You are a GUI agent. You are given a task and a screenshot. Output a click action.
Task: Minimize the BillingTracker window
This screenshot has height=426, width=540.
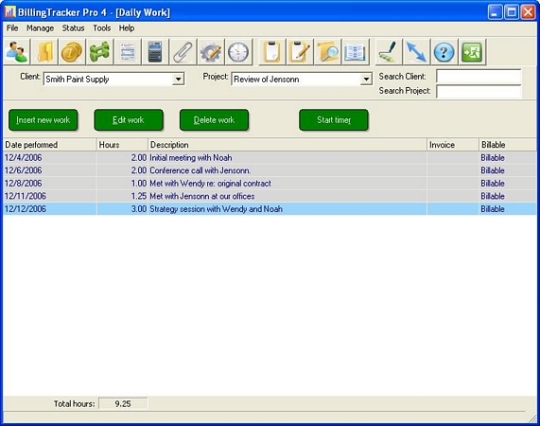click(x=495, y=12)
